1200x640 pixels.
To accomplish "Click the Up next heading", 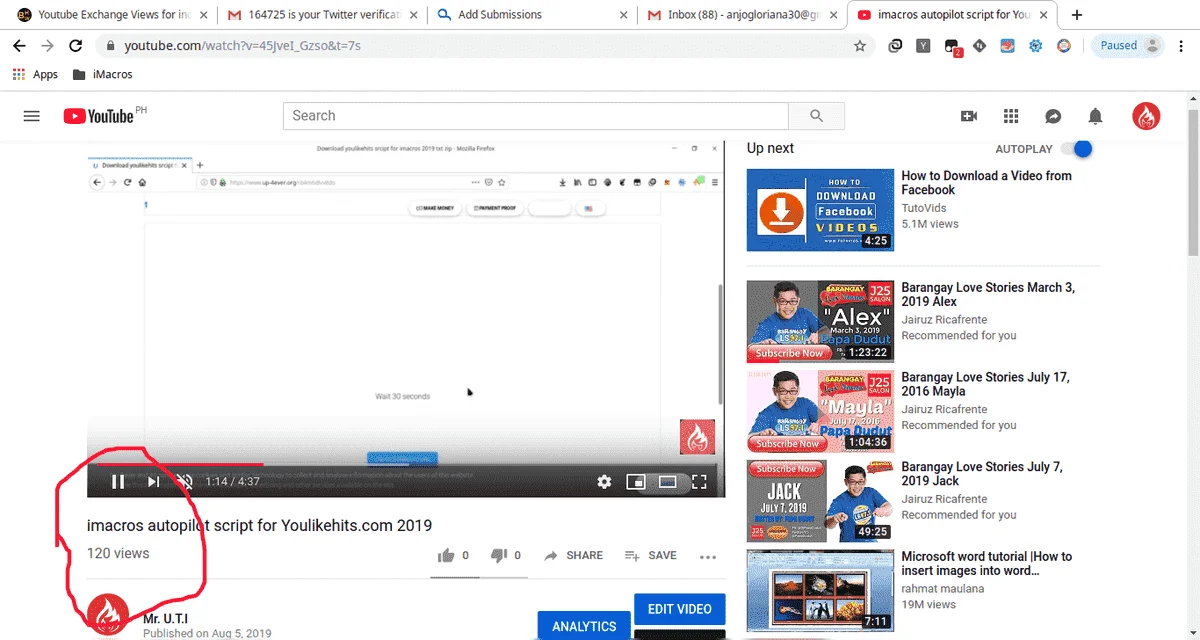I will (x=770, y=148).
